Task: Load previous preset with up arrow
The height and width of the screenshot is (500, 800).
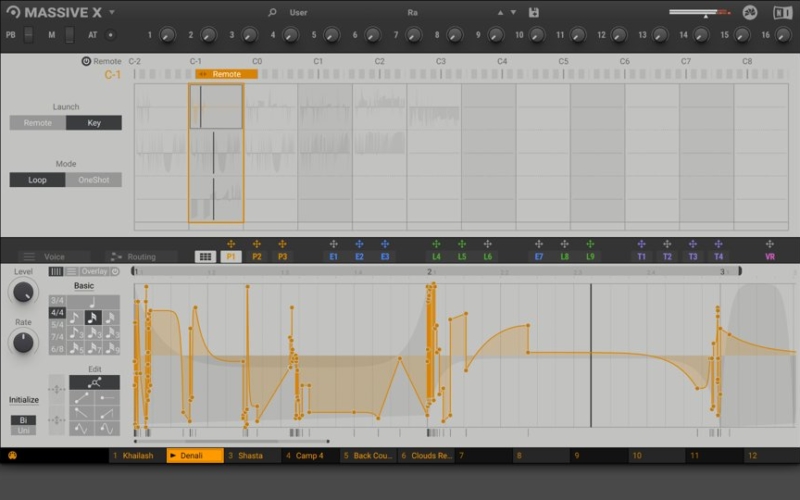Action: [x=500, y=12]
